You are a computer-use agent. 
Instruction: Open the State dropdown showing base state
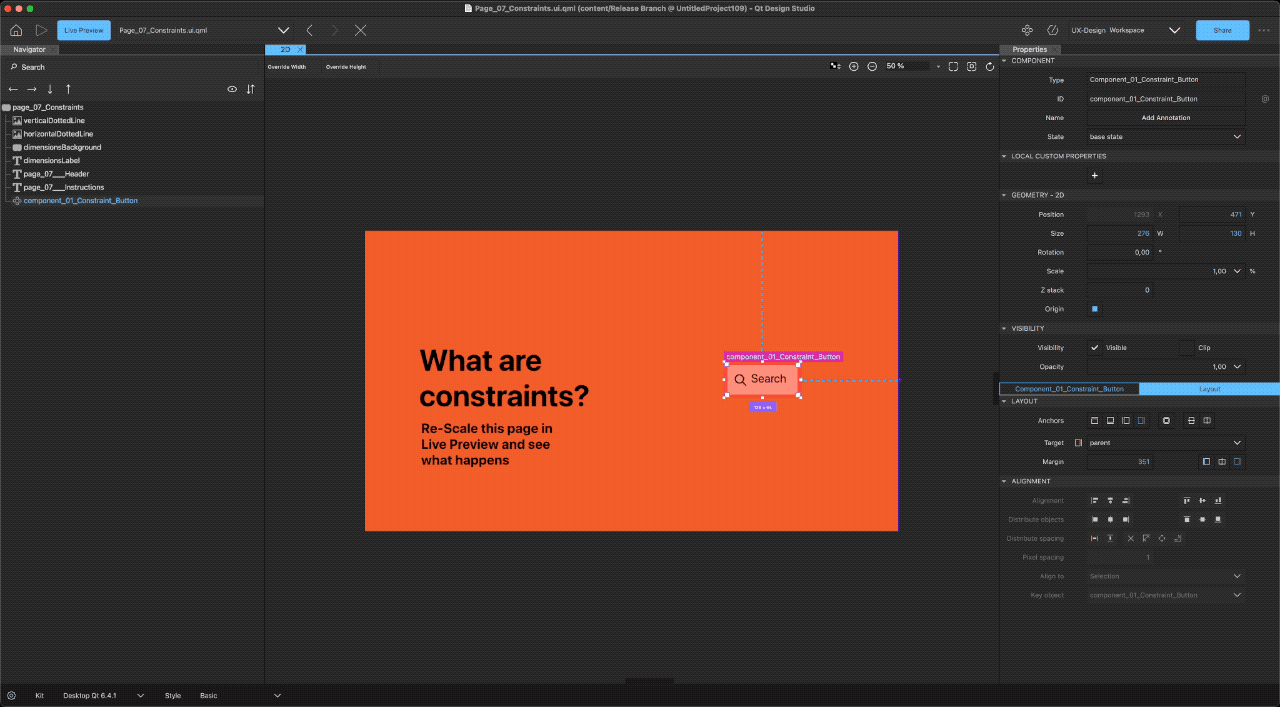coord(1166,137)
